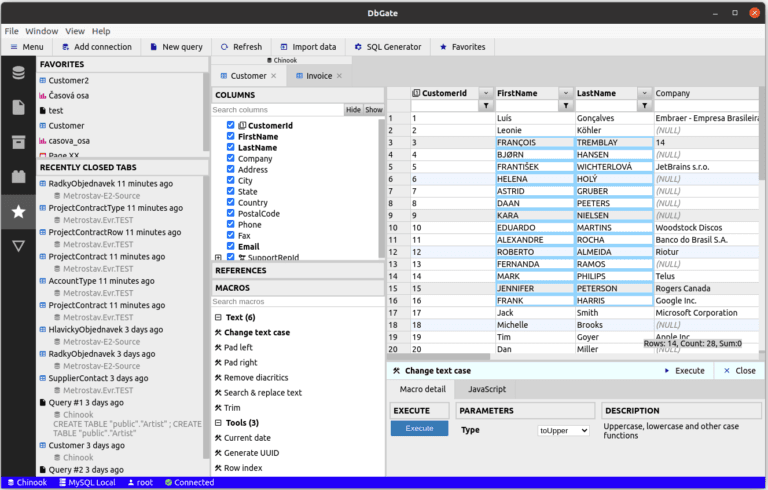Open the database connections sidebar icon

(x=19, y=73)
